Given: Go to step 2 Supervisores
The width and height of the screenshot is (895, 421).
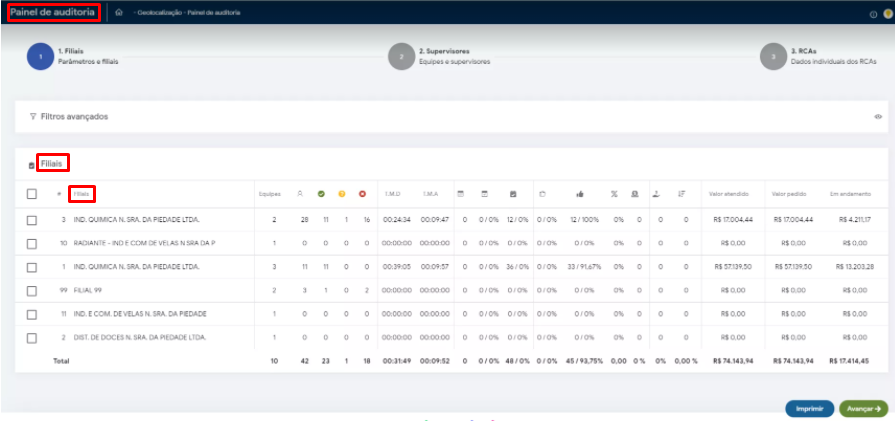Looking at the screenshot, I should click(x=402, y=56).
